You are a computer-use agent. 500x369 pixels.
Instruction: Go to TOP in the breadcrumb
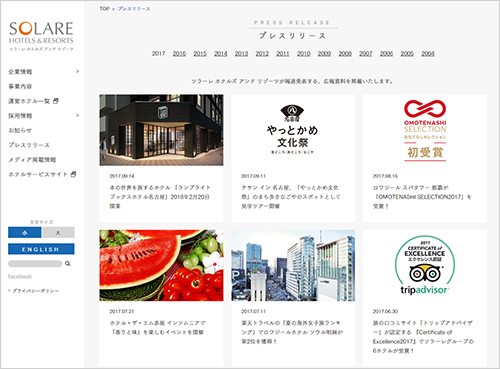click(x=104, y=9)
